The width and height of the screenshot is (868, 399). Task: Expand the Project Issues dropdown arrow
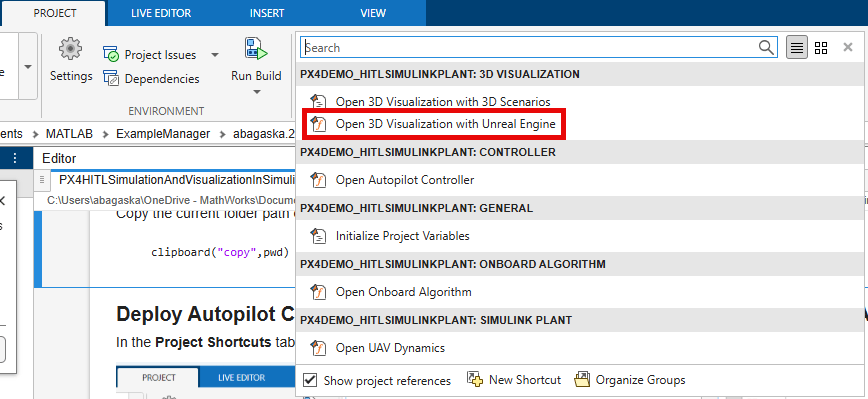point(215,55)
